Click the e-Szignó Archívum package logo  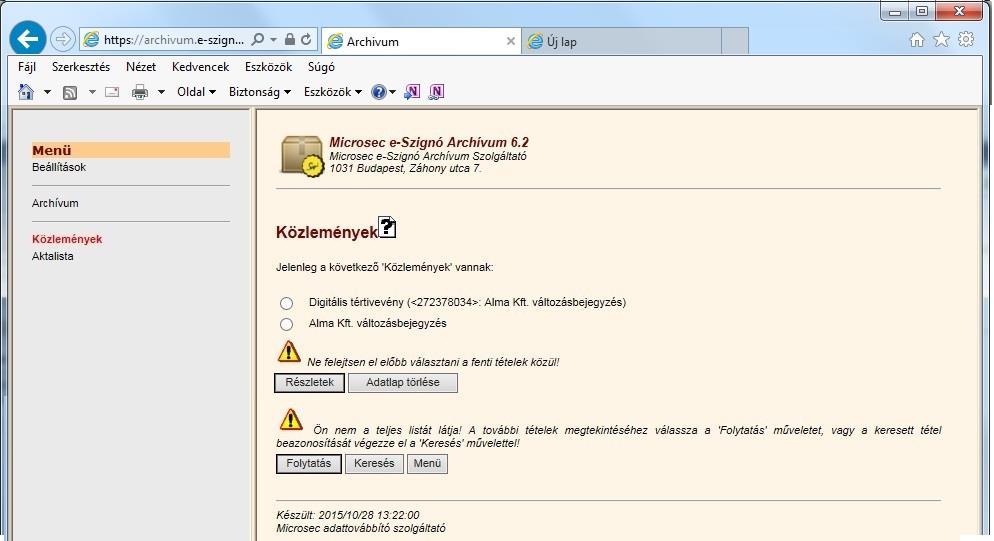click(x=302, y=156)
